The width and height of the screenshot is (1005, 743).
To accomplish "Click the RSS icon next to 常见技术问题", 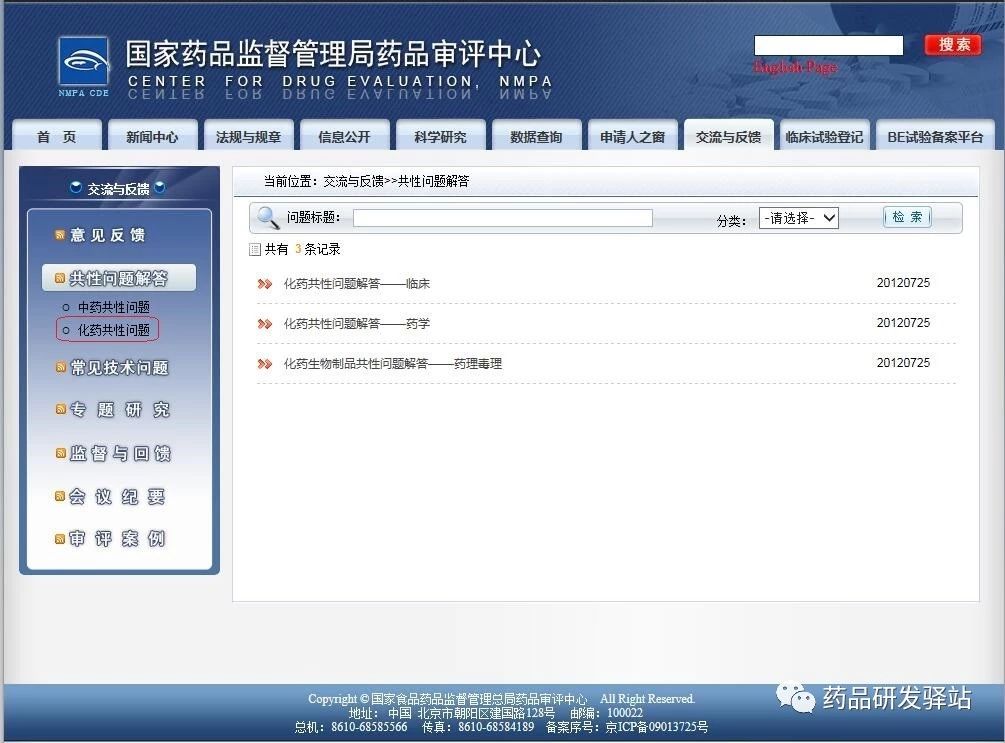I will pos(60,367).
